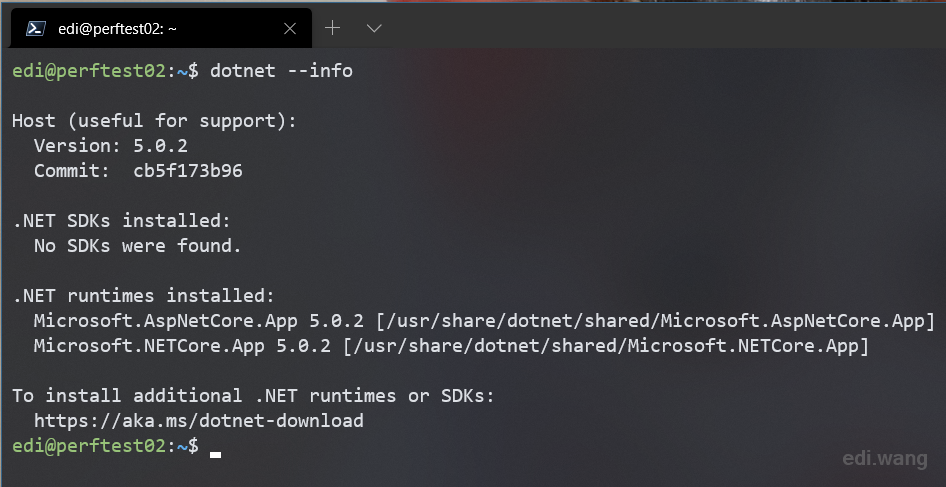Click the Version: 5.0.2 line
The width and height of the screenshot is (946, 487).
point(110,145)
